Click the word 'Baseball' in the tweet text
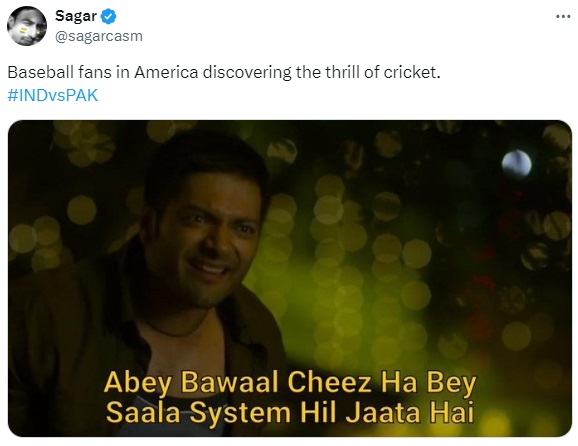The height and width of the screenshot is (446, 578). (41, 72)
